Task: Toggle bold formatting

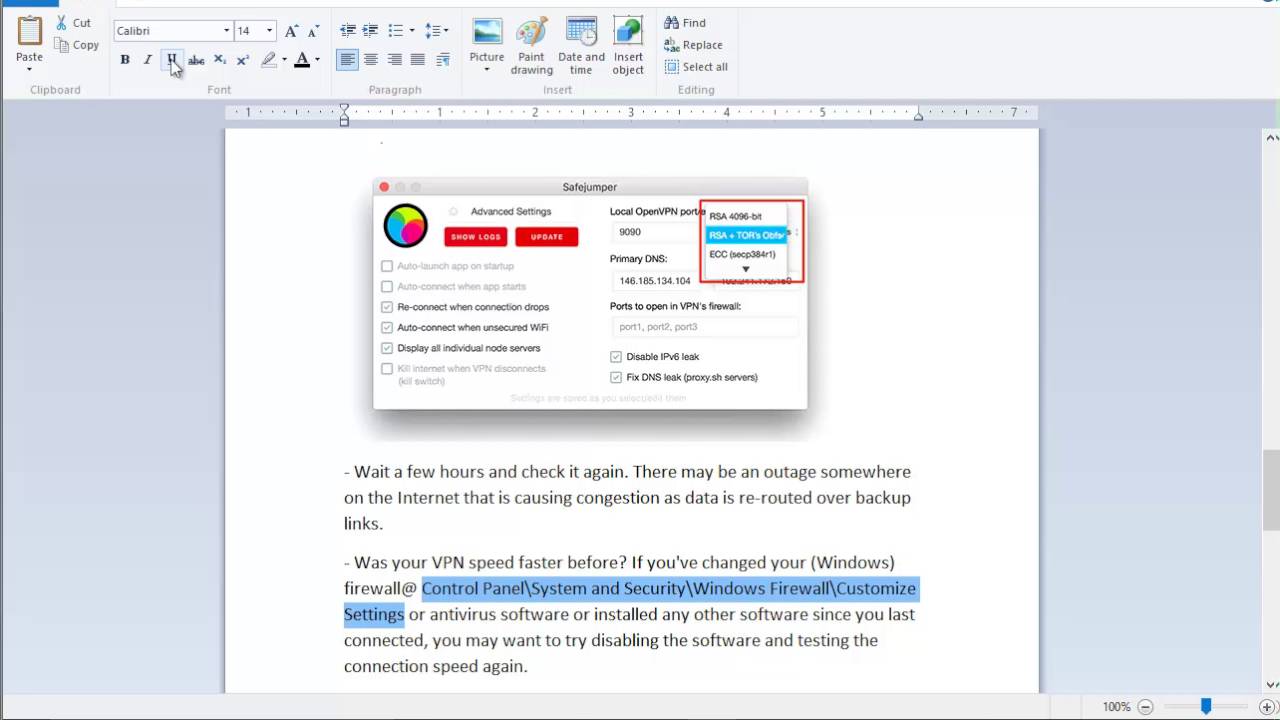Action: pos(125,60)
